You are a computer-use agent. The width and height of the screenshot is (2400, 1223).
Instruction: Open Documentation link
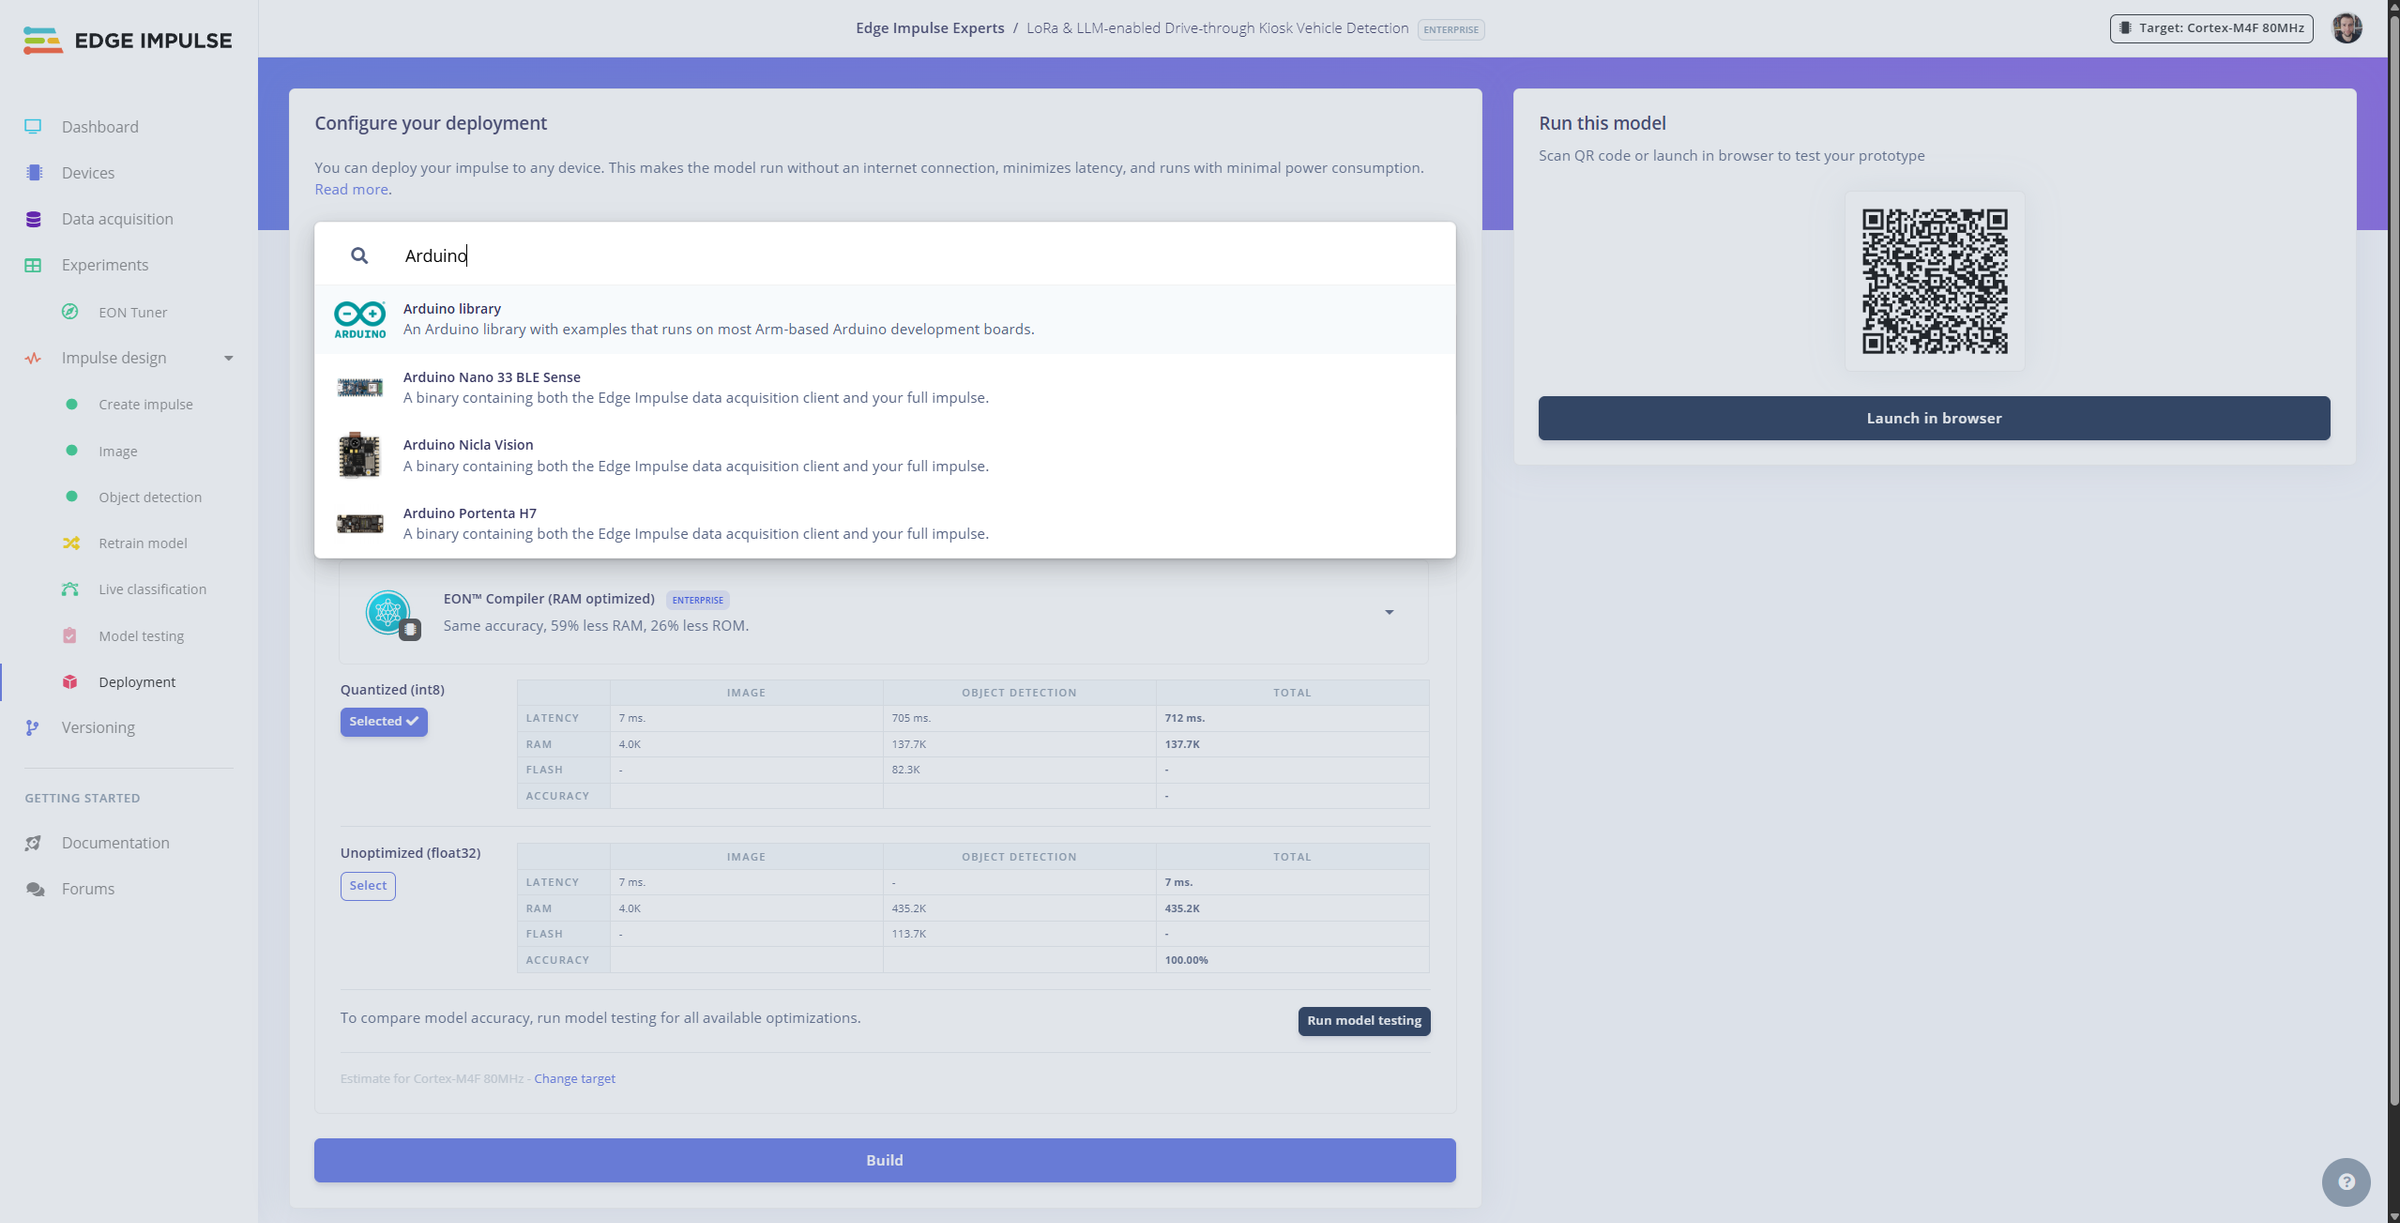pos(116,843)
